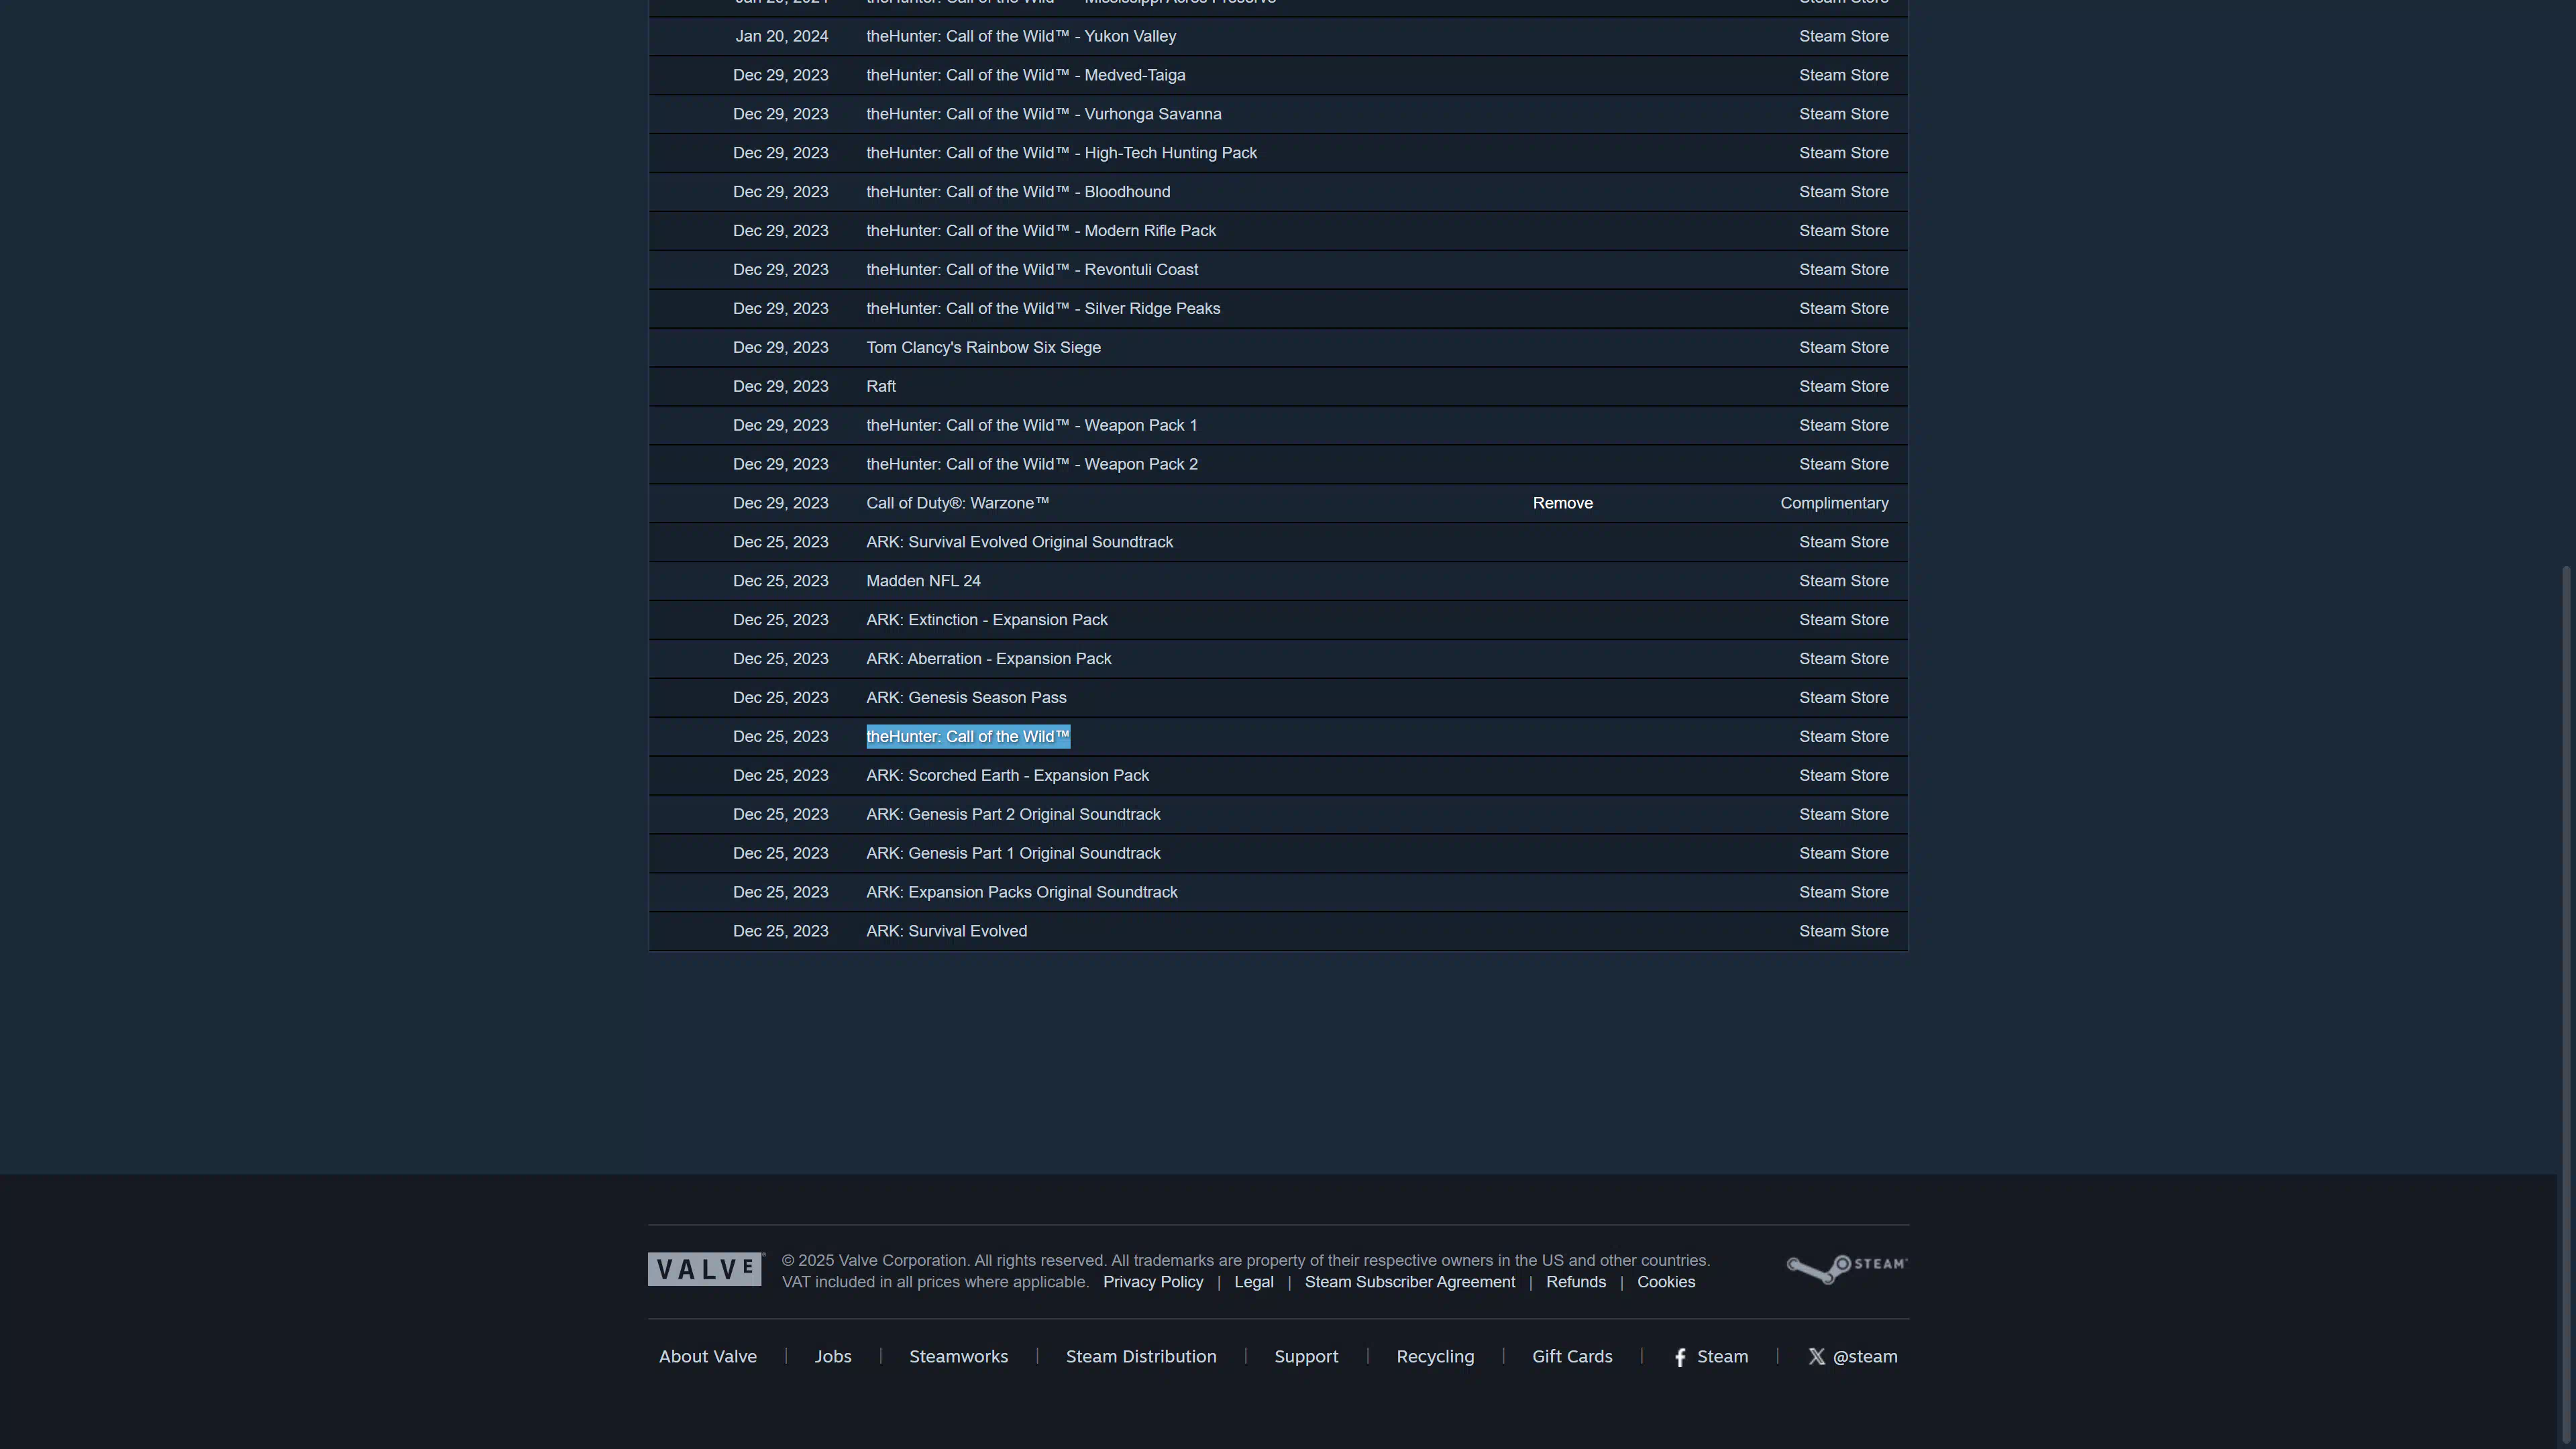Click the final ARK: Survival Evolved base game row
Viewport: 2576px width, 1449px height.
(x=1278, y=932)
